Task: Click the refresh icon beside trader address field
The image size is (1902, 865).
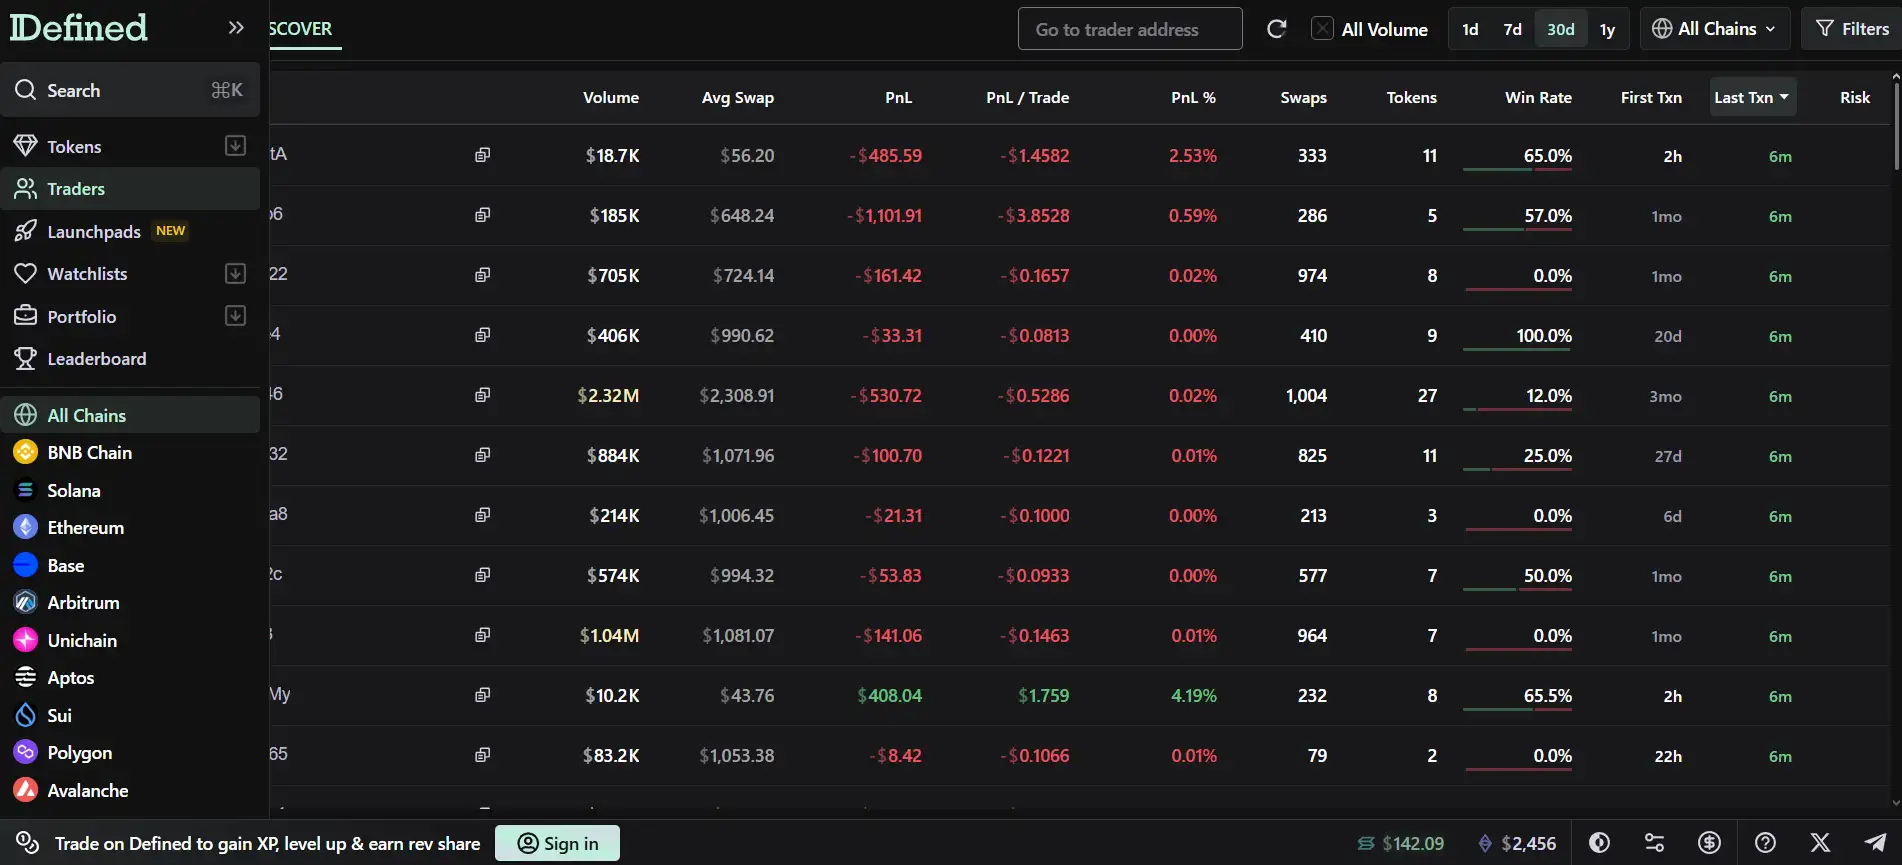Action: 1276,29
